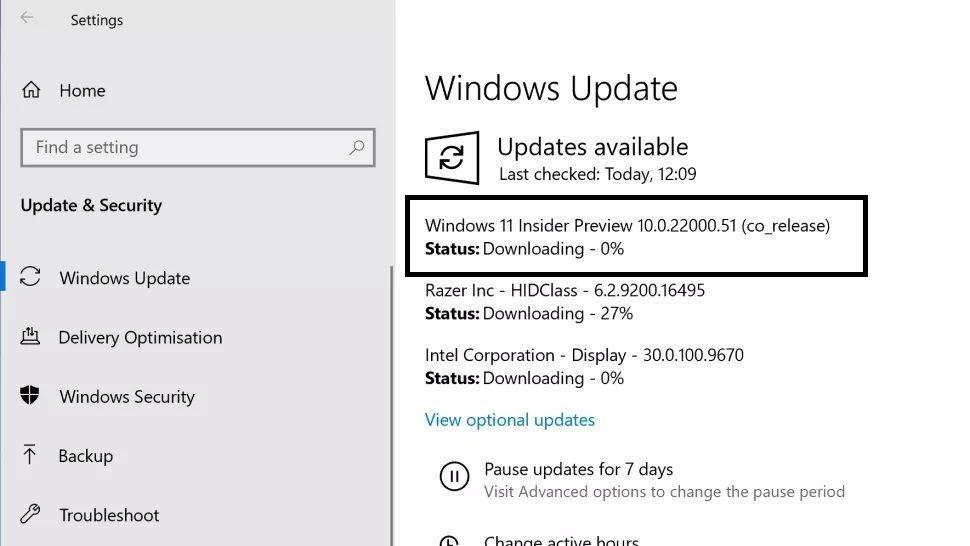Select the Troubleshoot wrench icon
The width and height of the screenshot is (970, 546).
(30, 514)
